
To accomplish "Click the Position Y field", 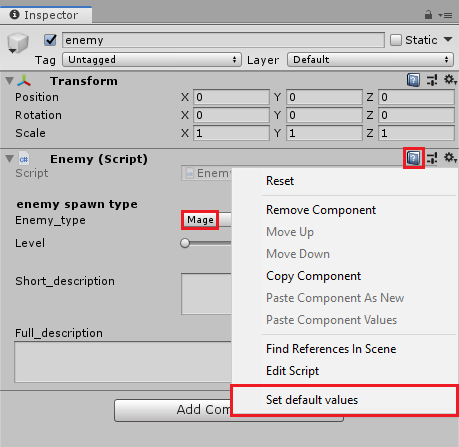I will pos(324,97).
